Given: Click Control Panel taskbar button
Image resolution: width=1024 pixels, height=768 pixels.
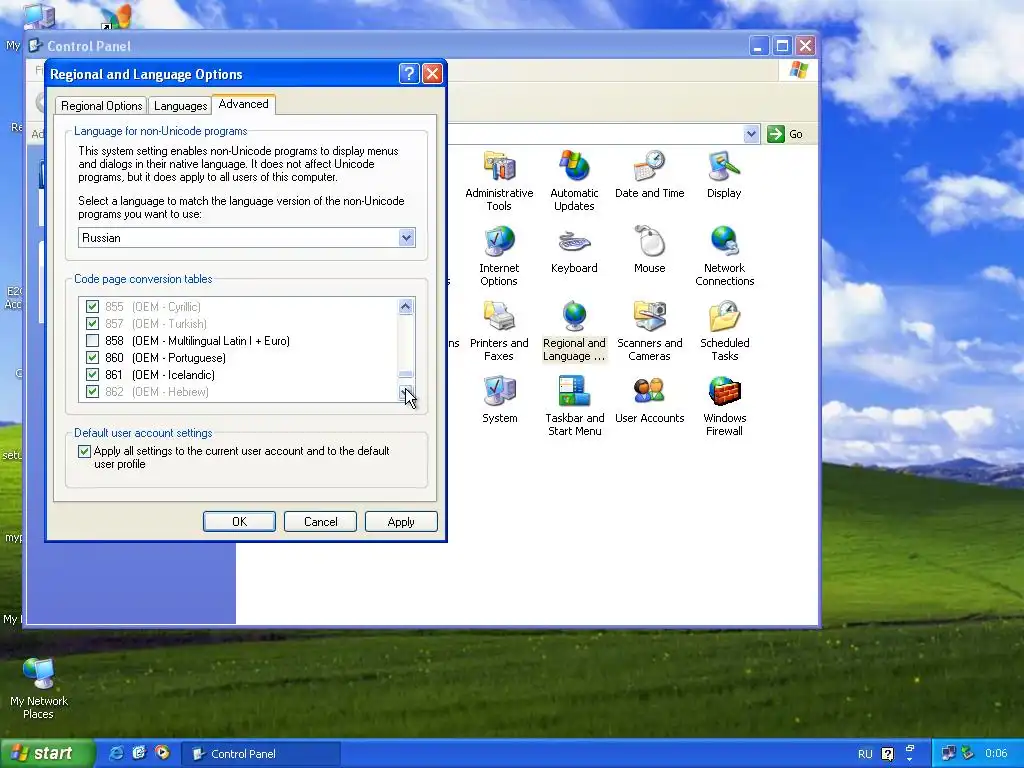Looking at the screenshot, I should tap(260, 754).
